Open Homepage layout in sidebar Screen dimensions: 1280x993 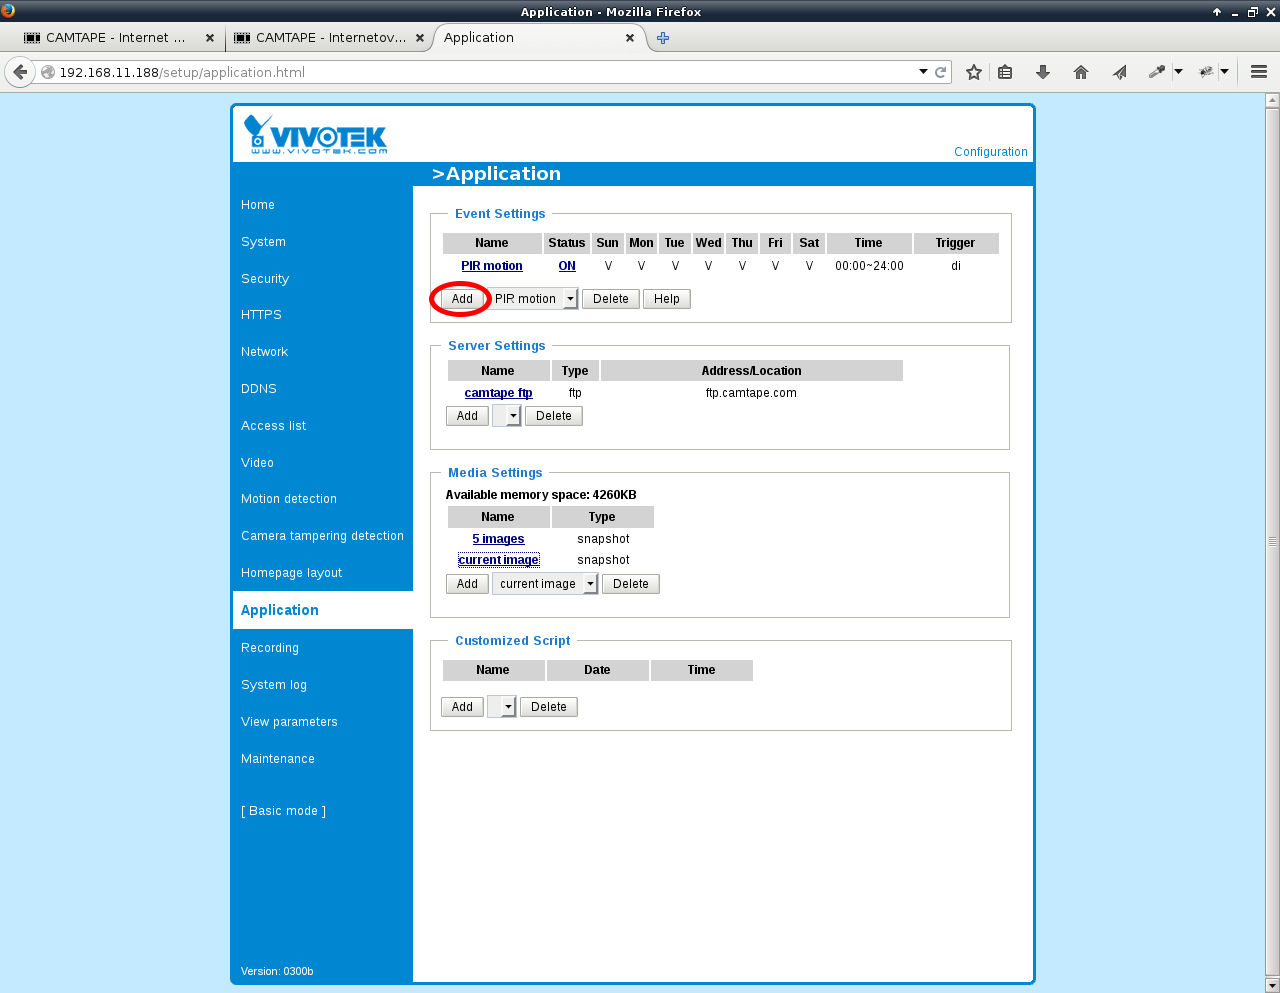pyautogui.click(x=291, y=573)
